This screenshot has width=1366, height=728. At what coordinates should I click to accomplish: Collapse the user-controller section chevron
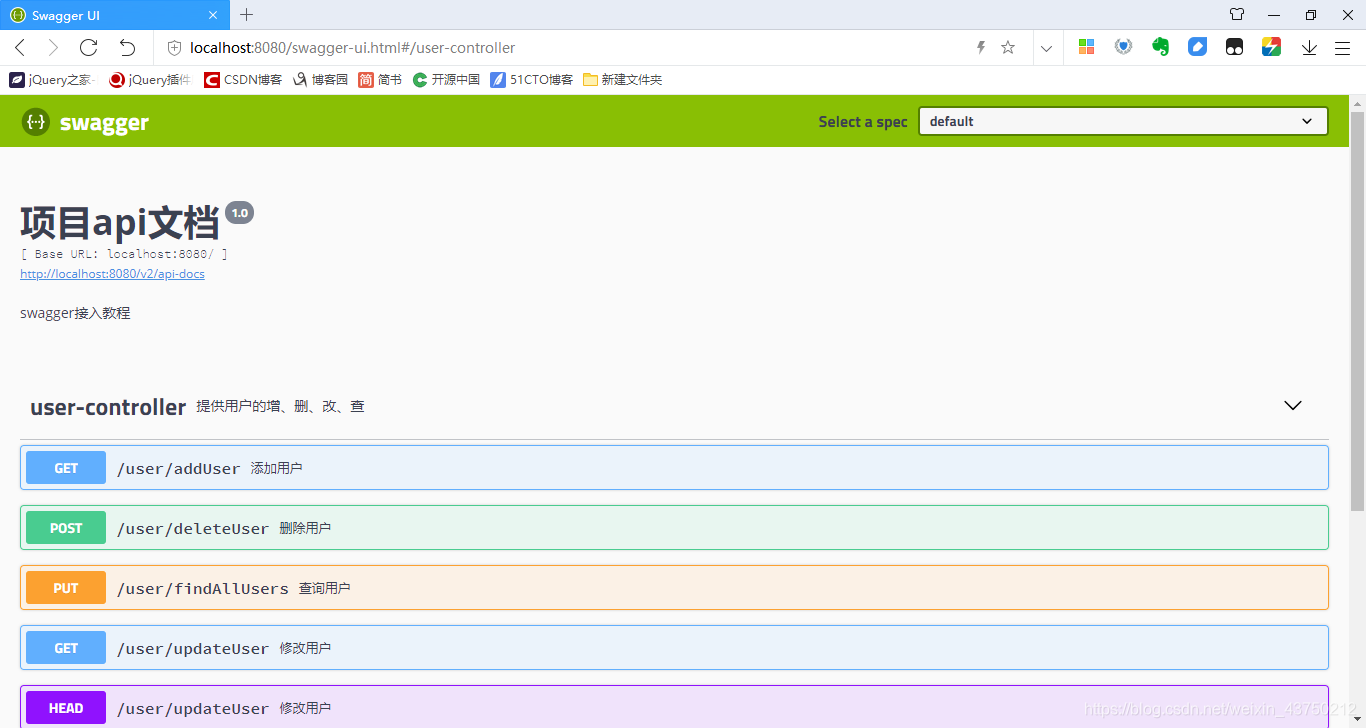(x=1293, y=406)
